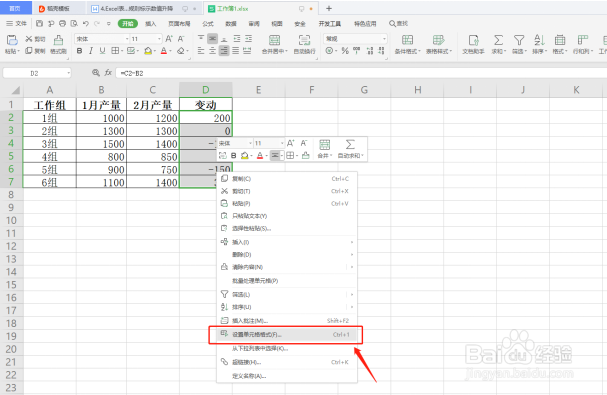Toggle bottom vertical alignment
The height and width of the screenshot is (395, 607).
(224, 38)
